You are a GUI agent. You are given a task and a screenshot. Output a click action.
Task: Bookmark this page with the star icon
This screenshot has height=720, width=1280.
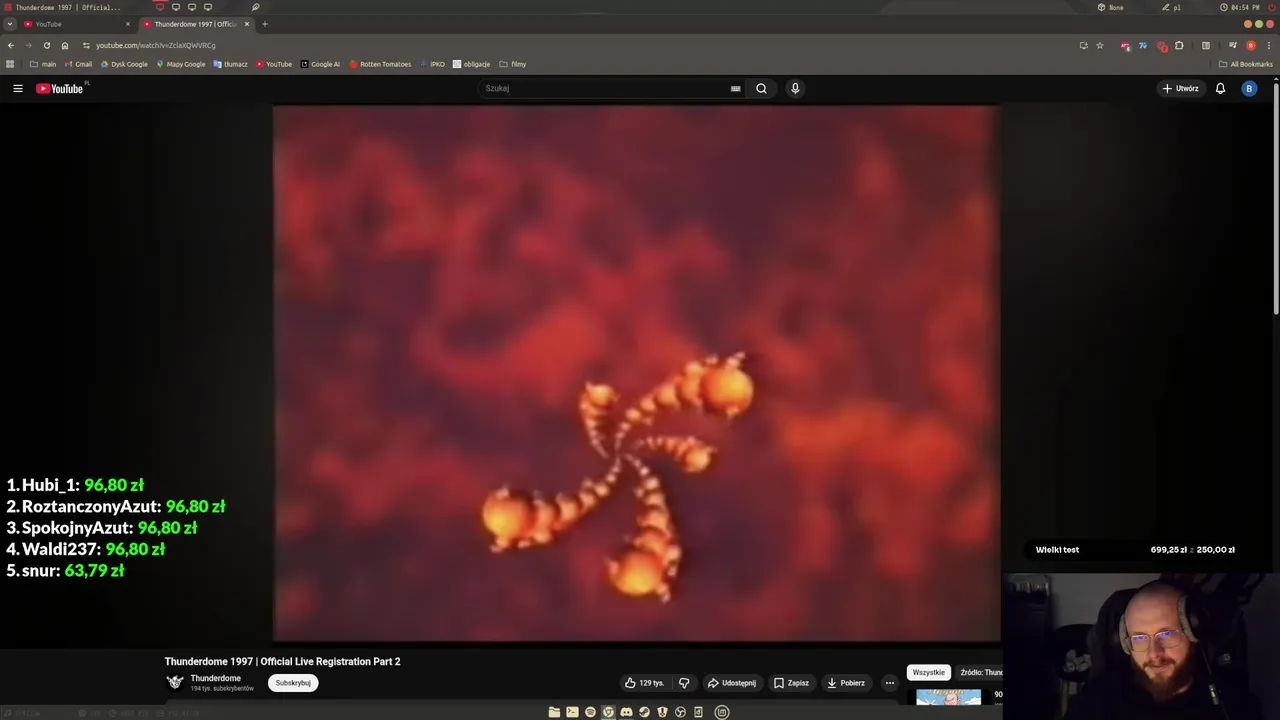click(x=1100, y=45)
